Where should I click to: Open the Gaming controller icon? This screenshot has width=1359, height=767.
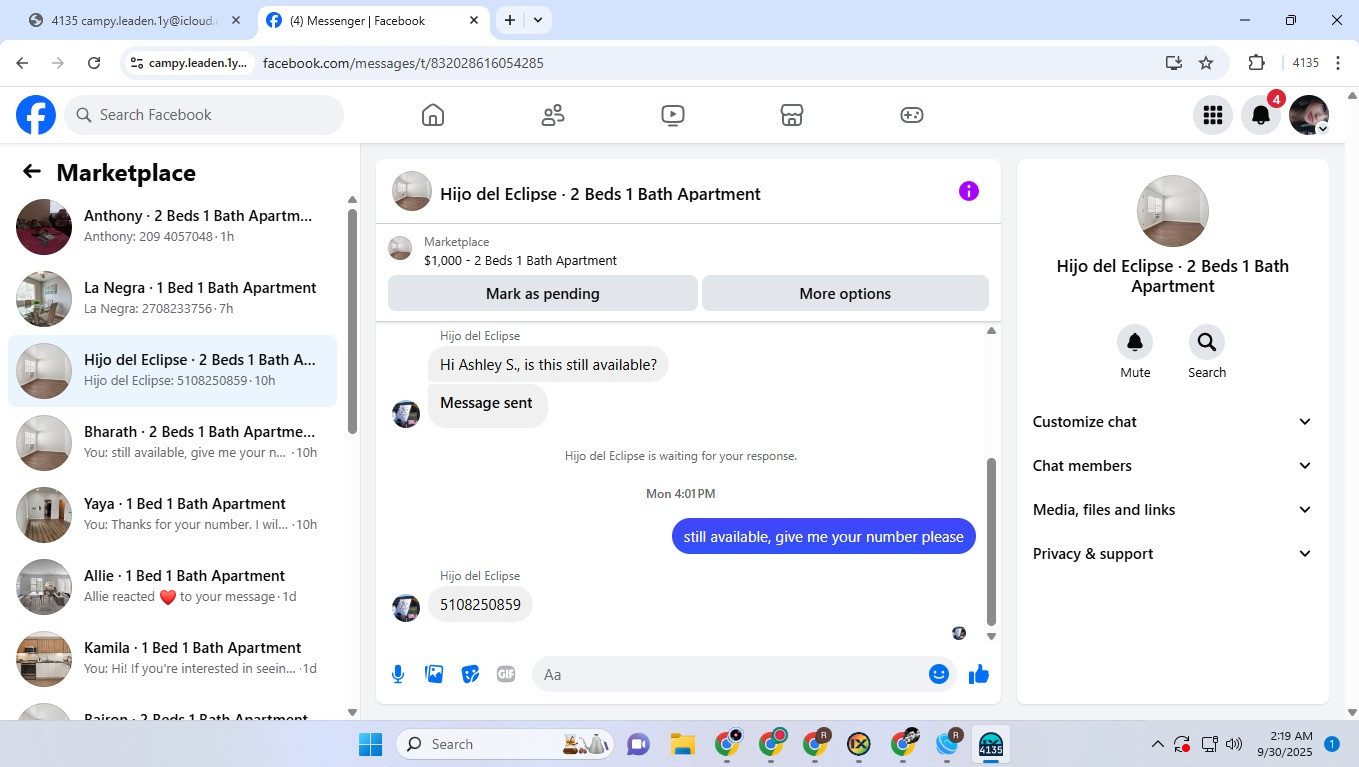click(911, 115)
